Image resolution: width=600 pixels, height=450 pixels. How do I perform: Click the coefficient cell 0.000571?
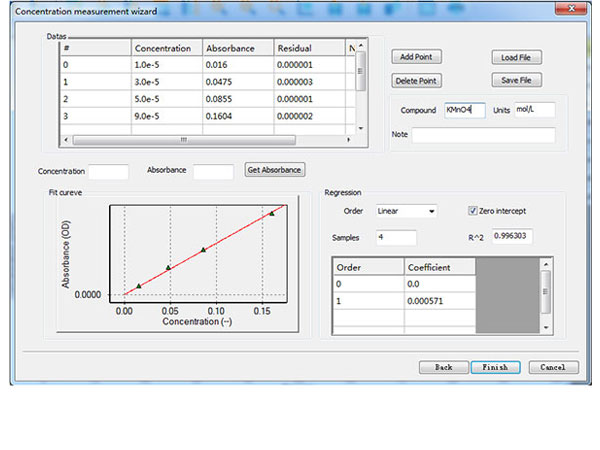[x=439, y=301]
